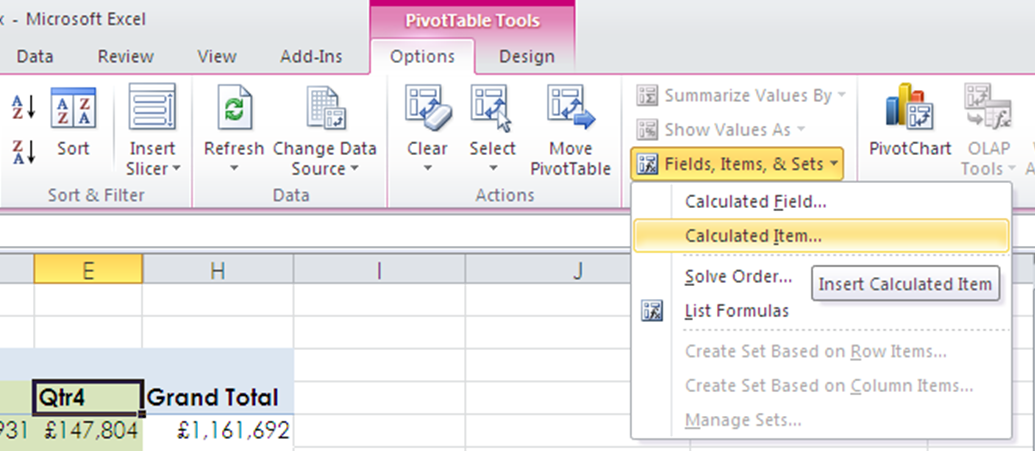The image size is (1035, 451).
Task: Select column E header
Action: coord(88,269)
